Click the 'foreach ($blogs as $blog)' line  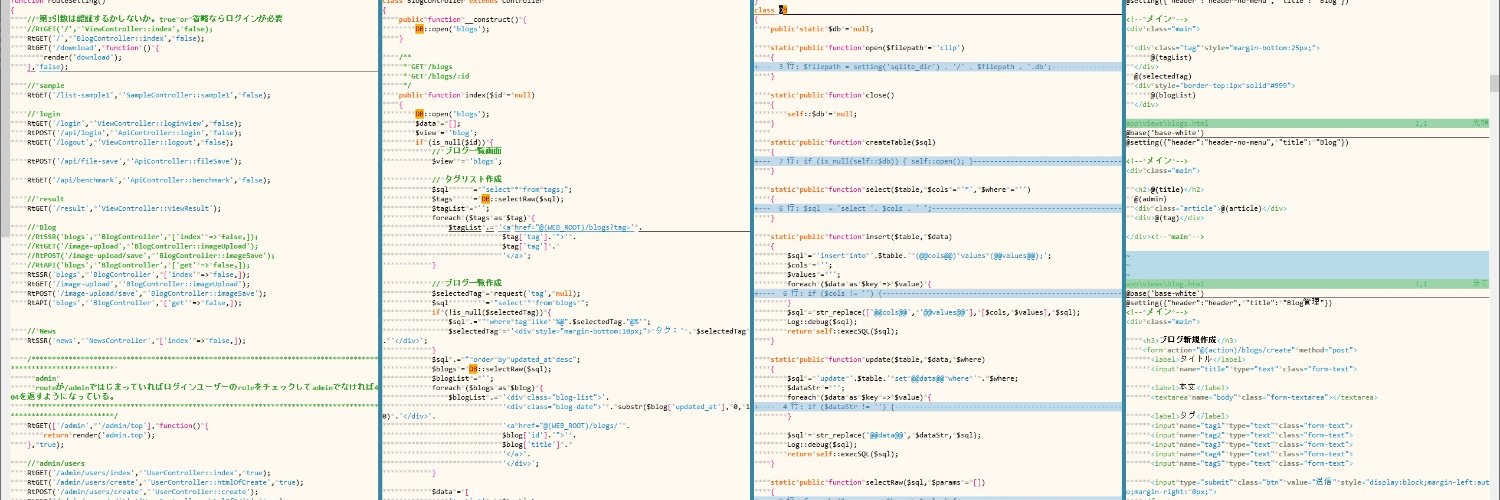pos(488,388)
